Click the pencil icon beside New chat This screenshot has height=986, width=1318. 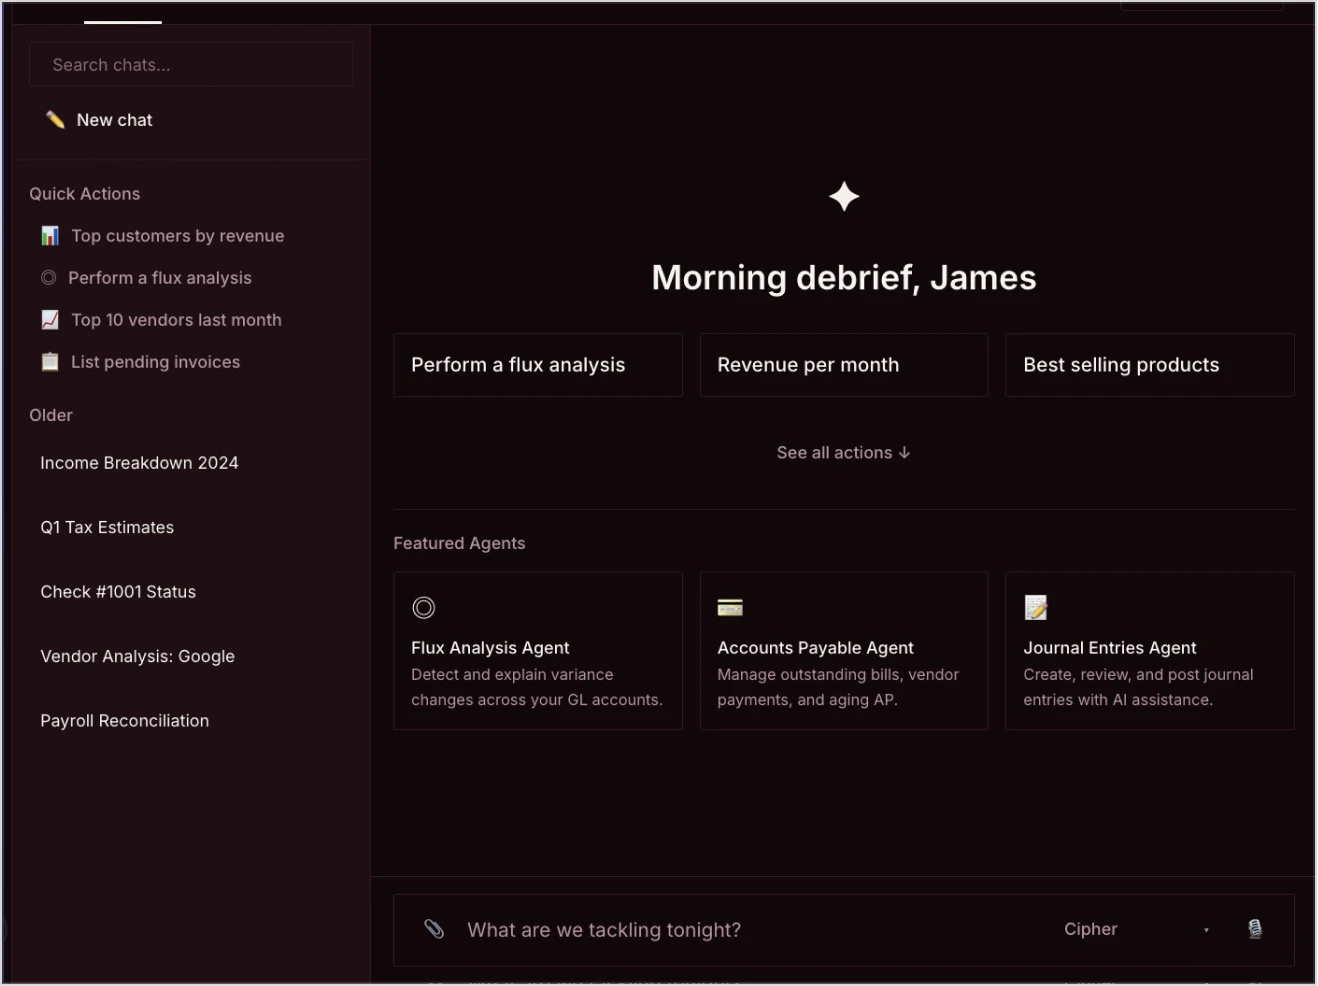(55, 120)
